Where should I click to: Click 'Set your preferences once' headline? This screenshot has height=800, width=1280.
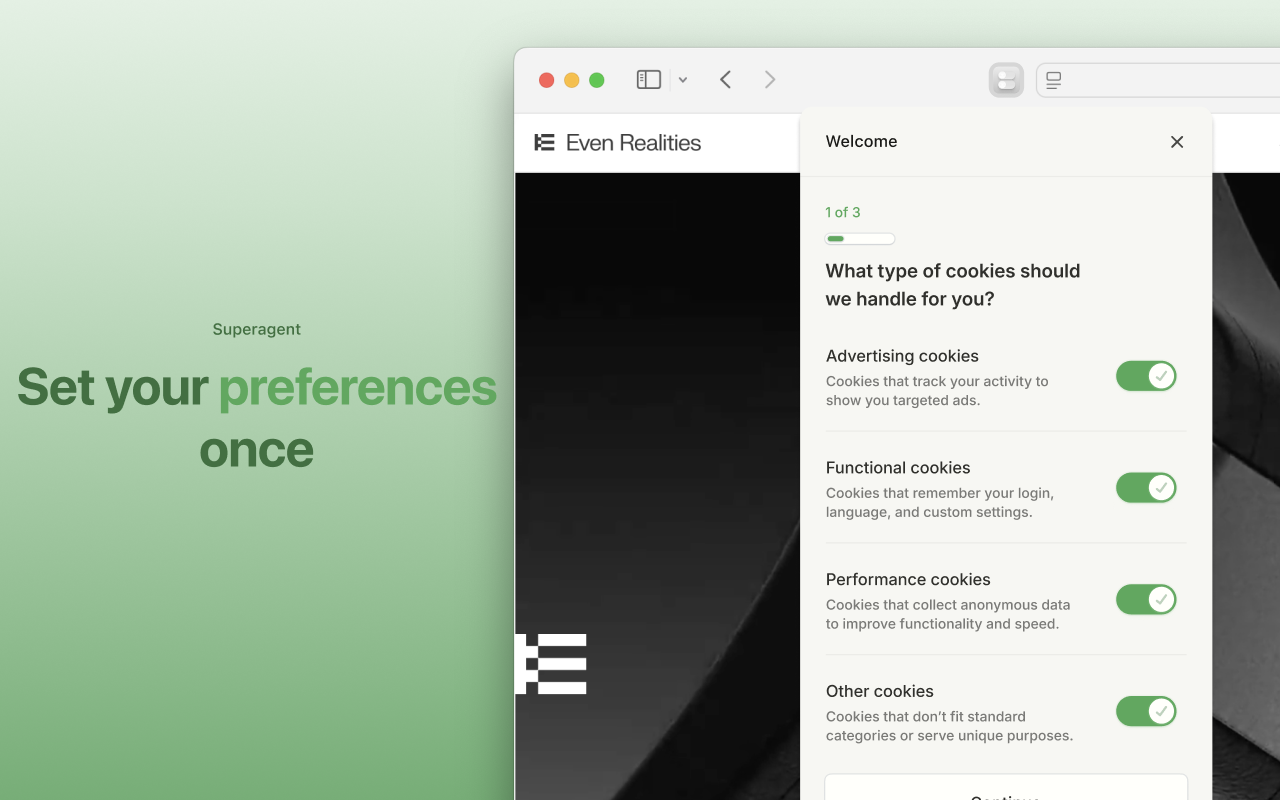coord(257,417)
